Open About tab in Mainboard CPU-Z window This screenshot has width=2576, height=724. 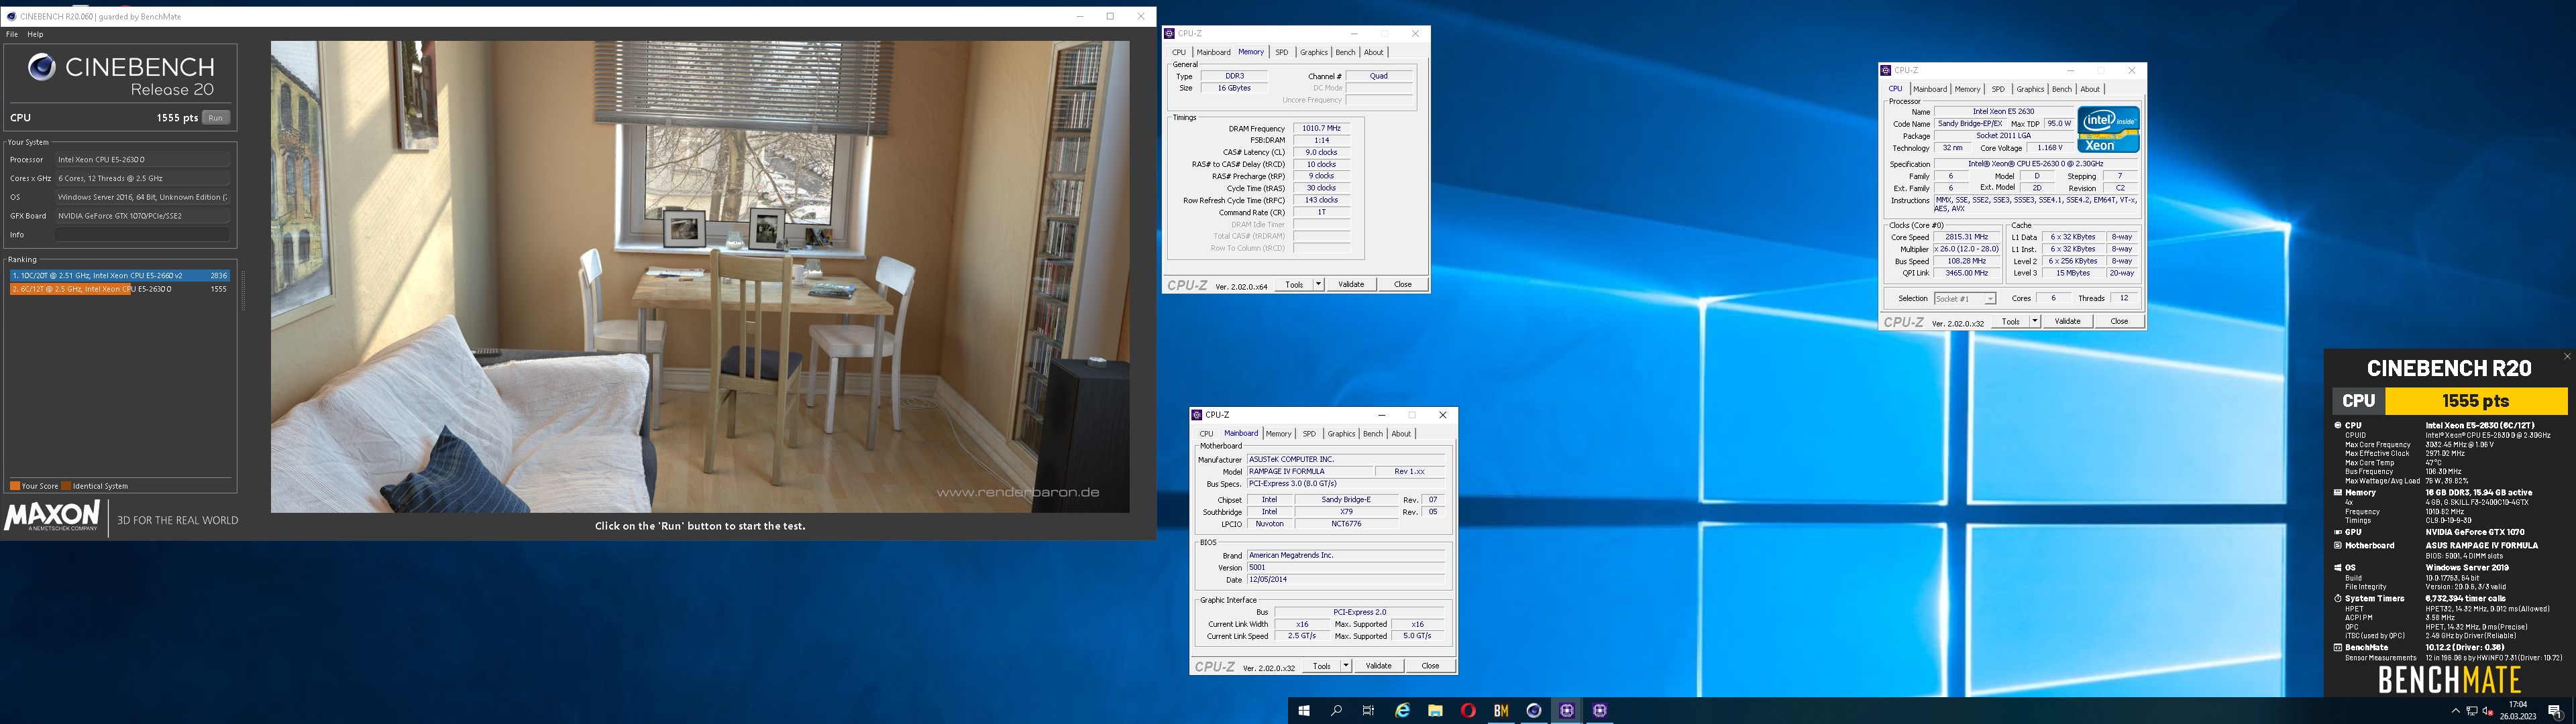click(1401, 434)
